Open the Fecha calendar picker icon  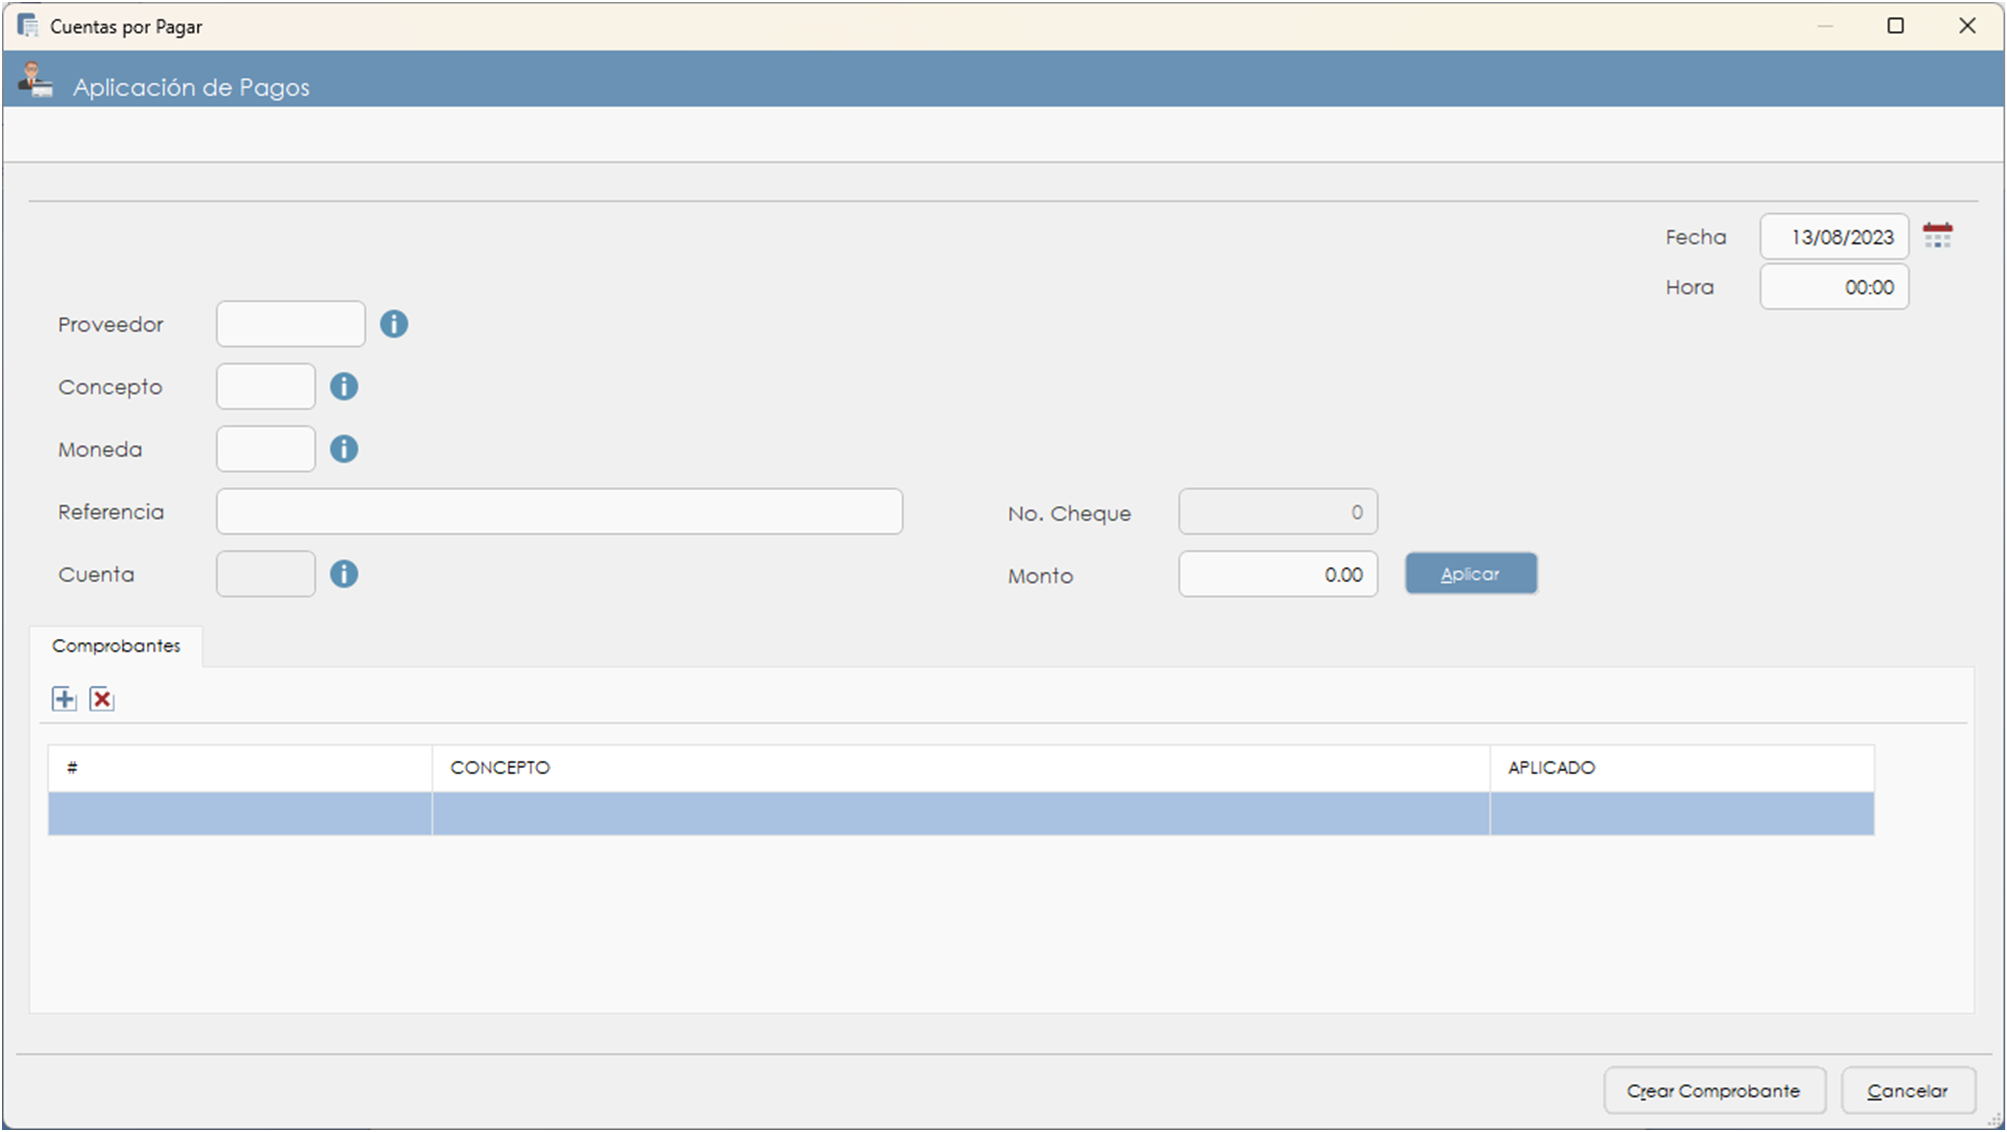1937,236
